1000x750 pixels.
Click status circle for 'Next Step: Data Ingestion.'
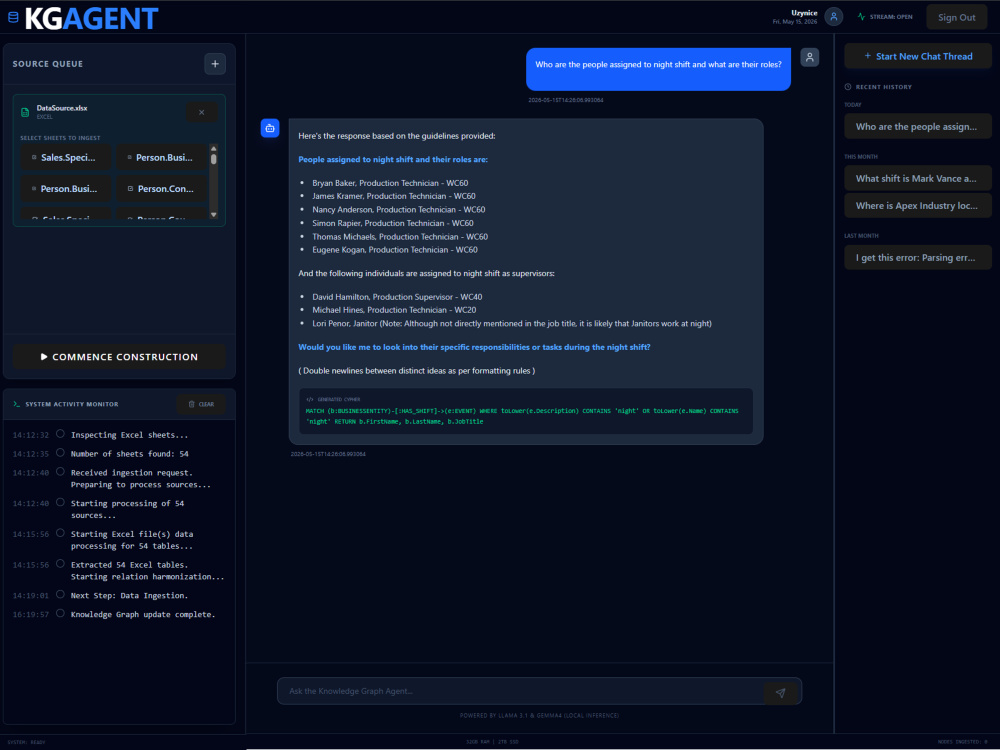(60, 594)
